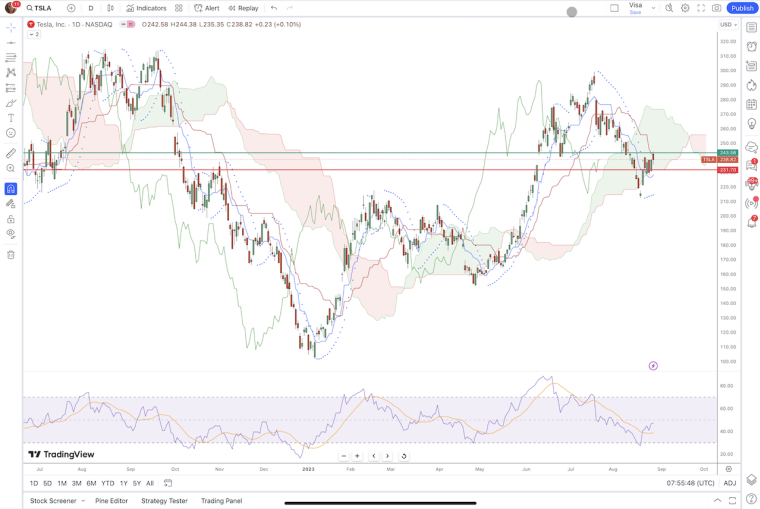This screenshot has width=760, height=509.
Task: Expand the collapsed indicator legend showing 2
Action: 33,34
